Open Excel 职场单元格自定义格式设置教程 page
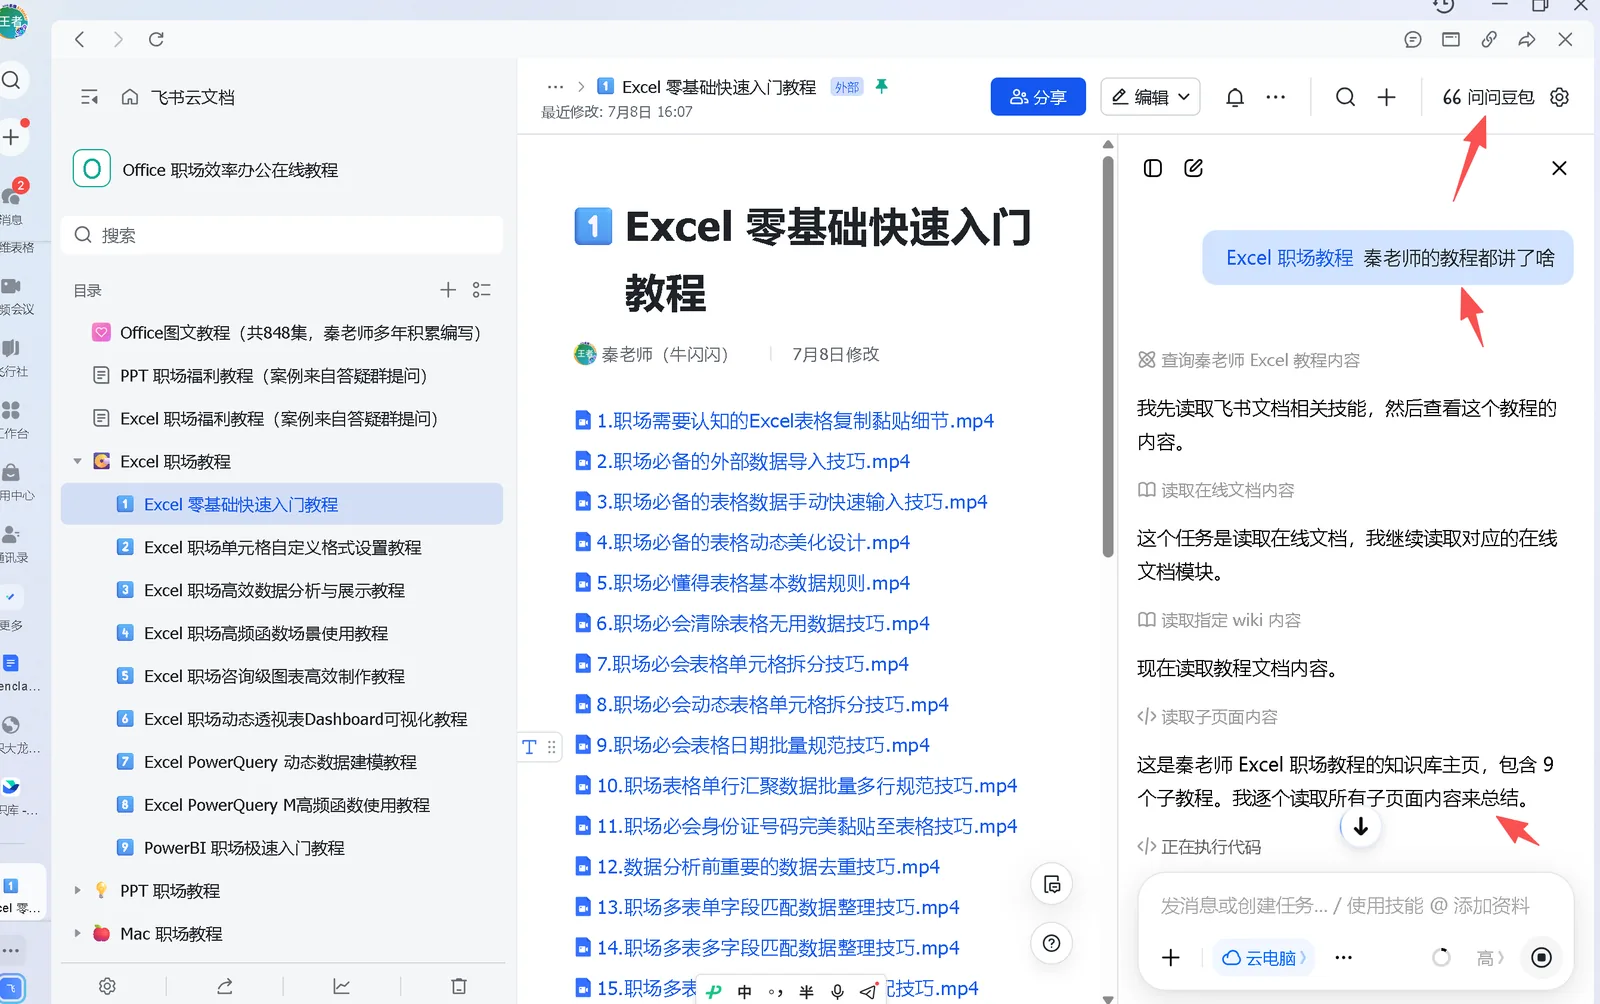Screen dimensions: 1600x1004 [x=282, y=547]
